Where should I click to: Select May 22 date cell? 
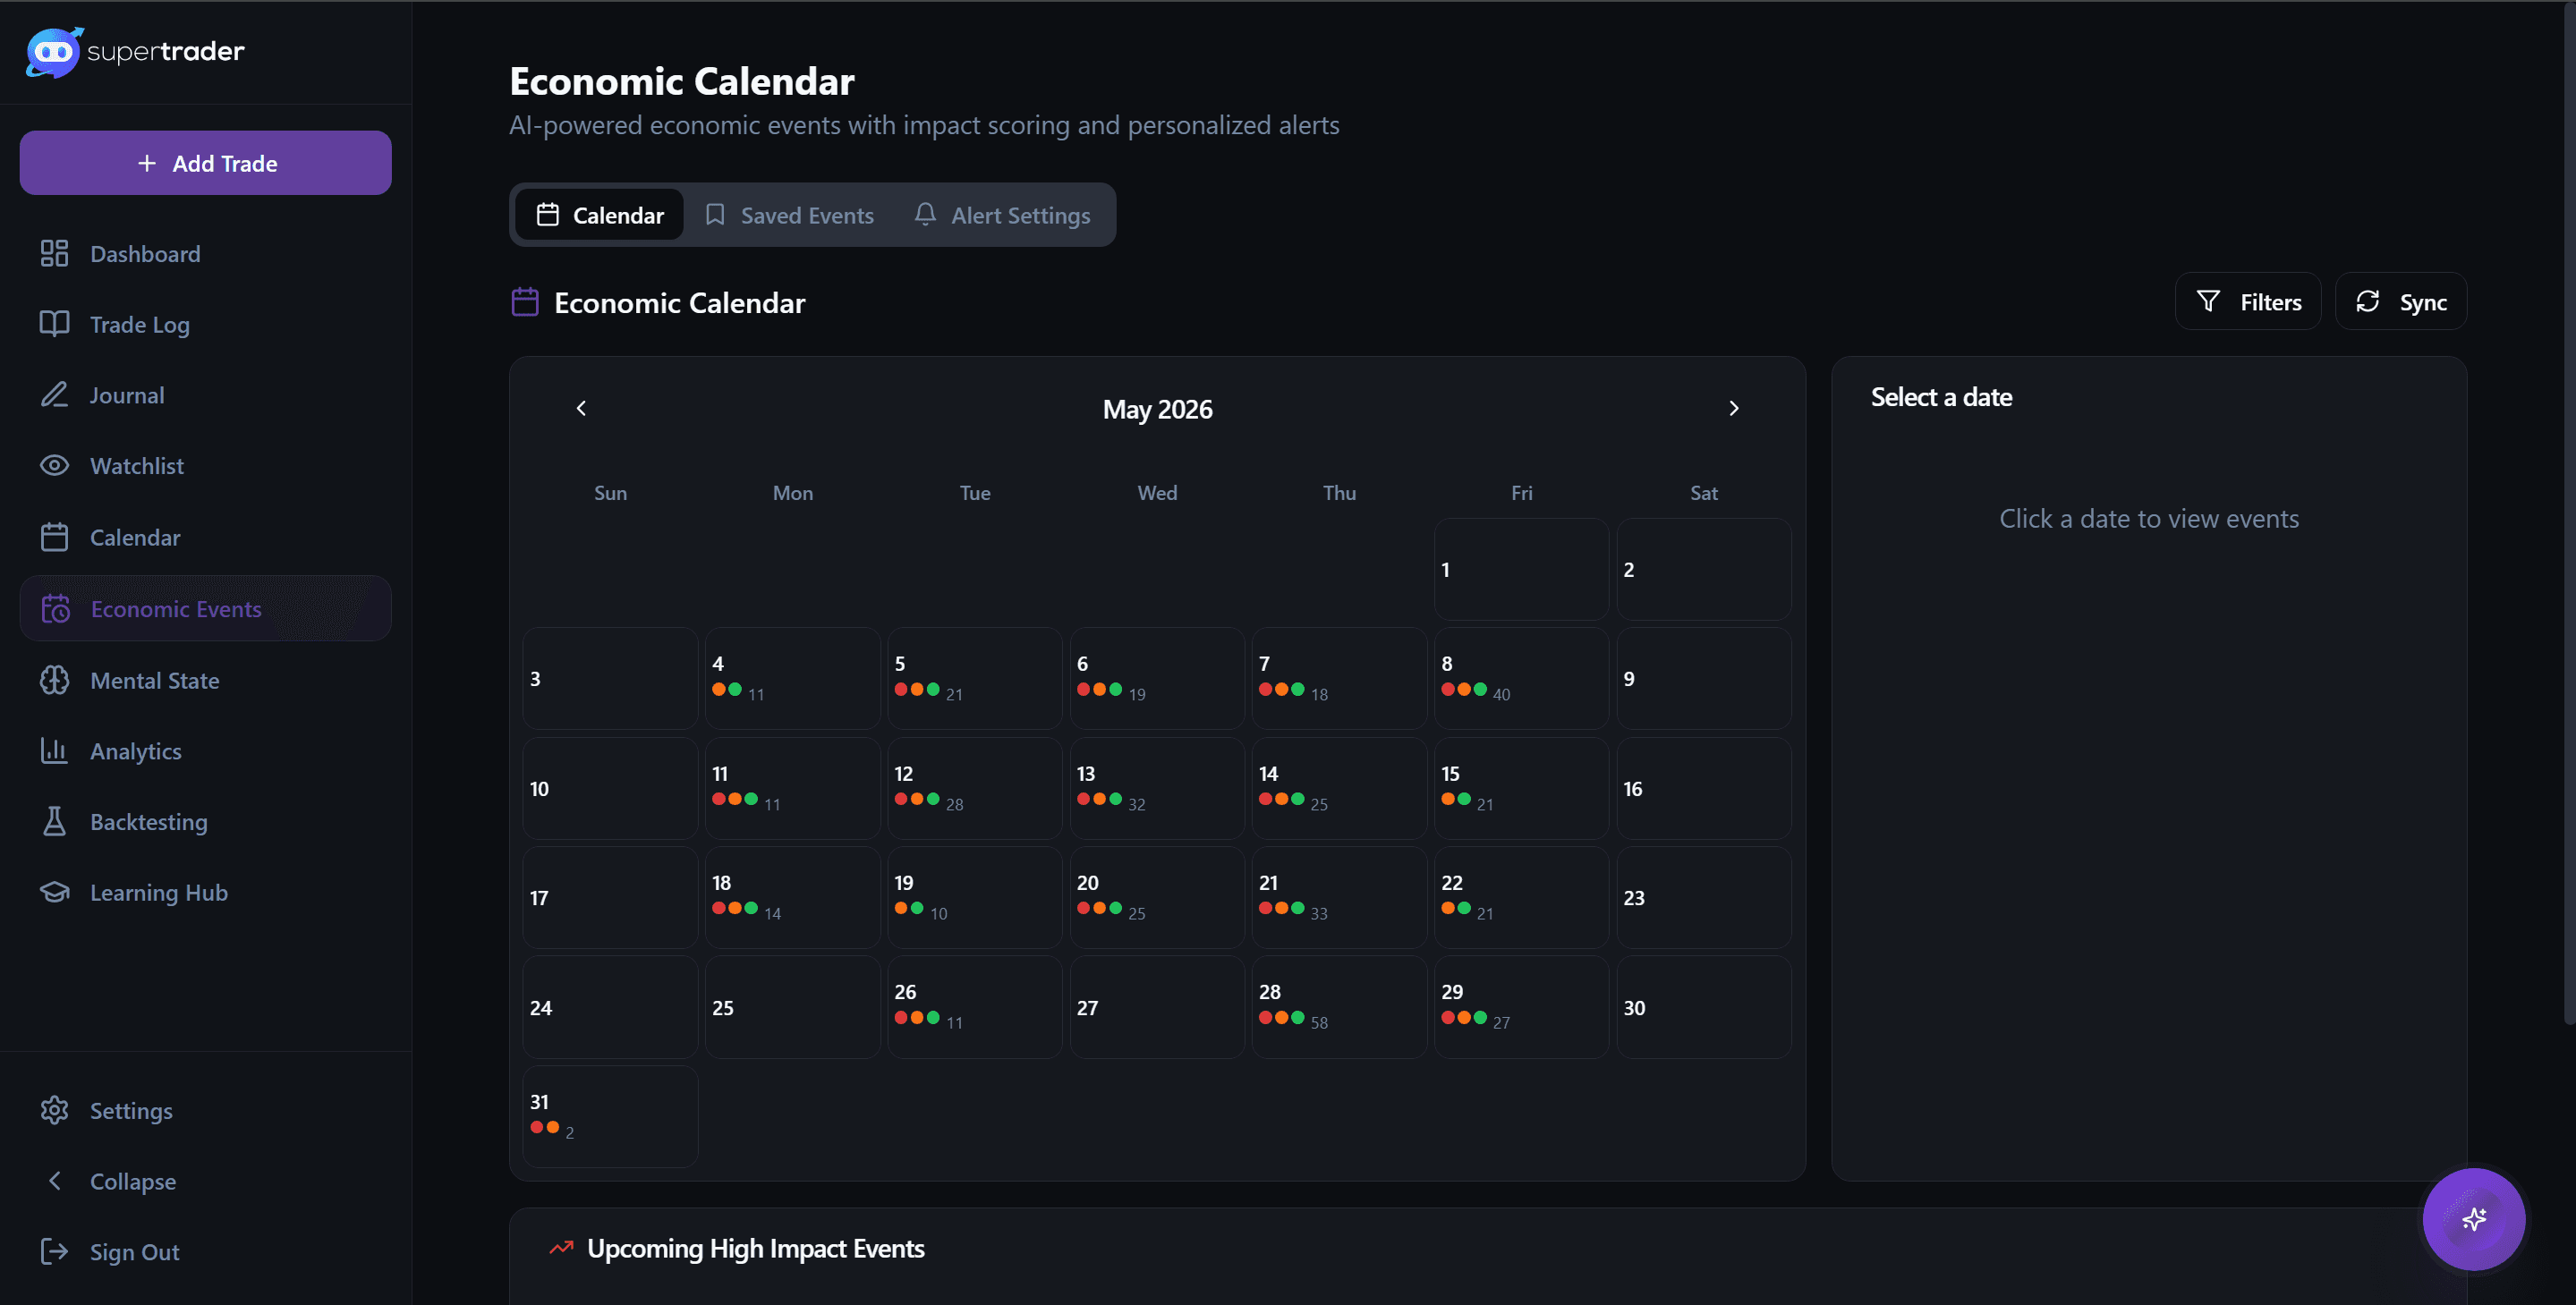[x=1521, y=897]
